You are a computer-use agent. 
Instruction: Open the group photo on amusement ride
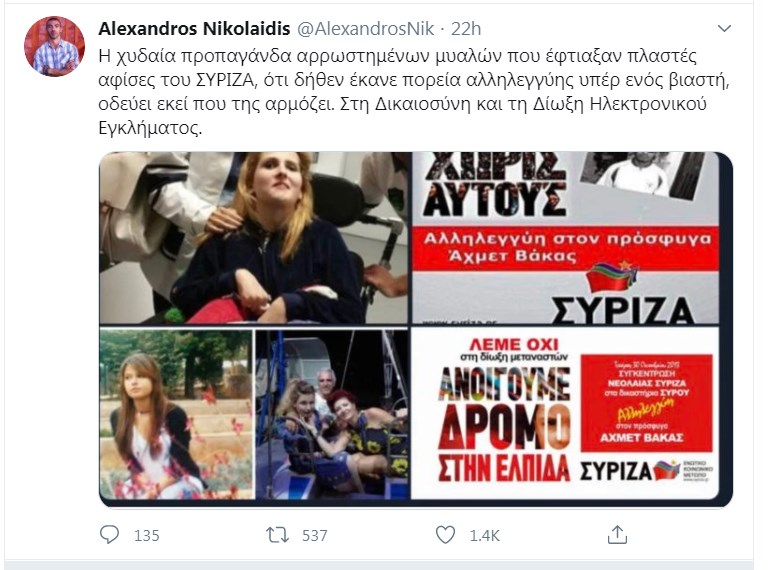(332, 414)
